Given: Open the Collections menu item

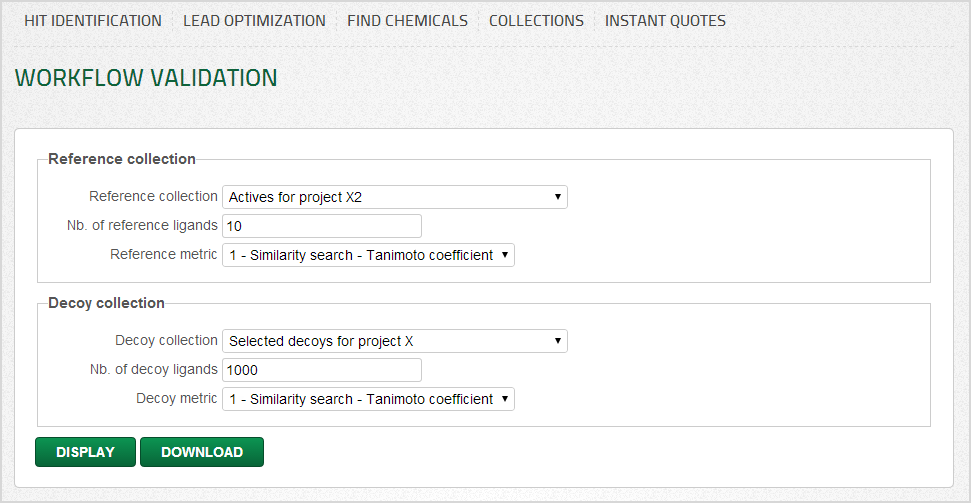Looking at the screenshot, I should pos(536,20).
